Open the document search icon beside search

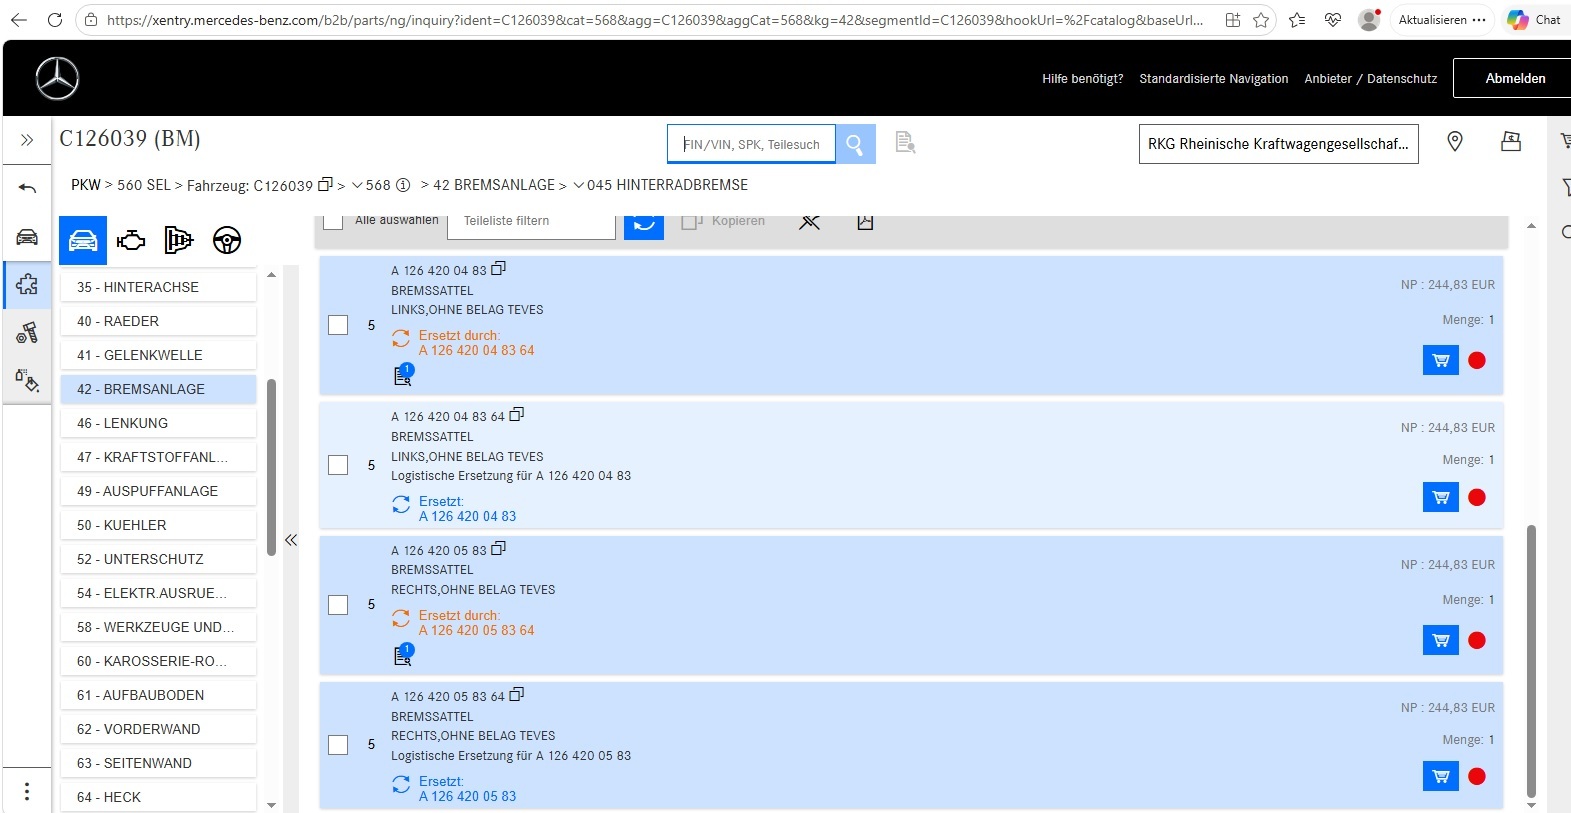click(905, 143)
